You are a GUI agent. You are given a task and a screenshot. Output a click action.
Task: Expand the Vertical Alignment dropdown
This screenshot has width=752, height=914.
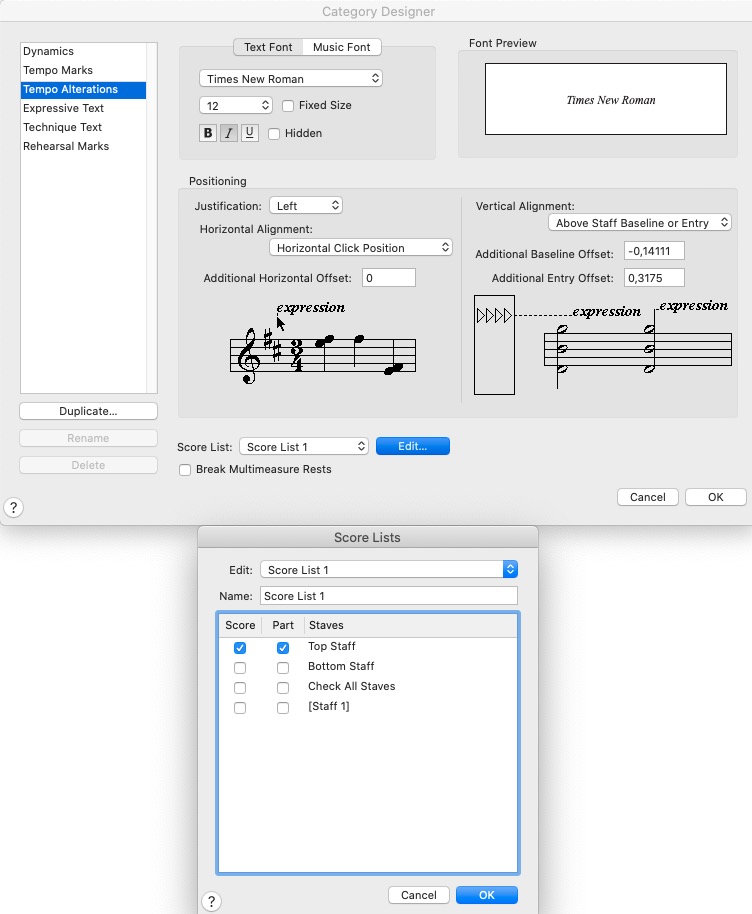(640, 223)
